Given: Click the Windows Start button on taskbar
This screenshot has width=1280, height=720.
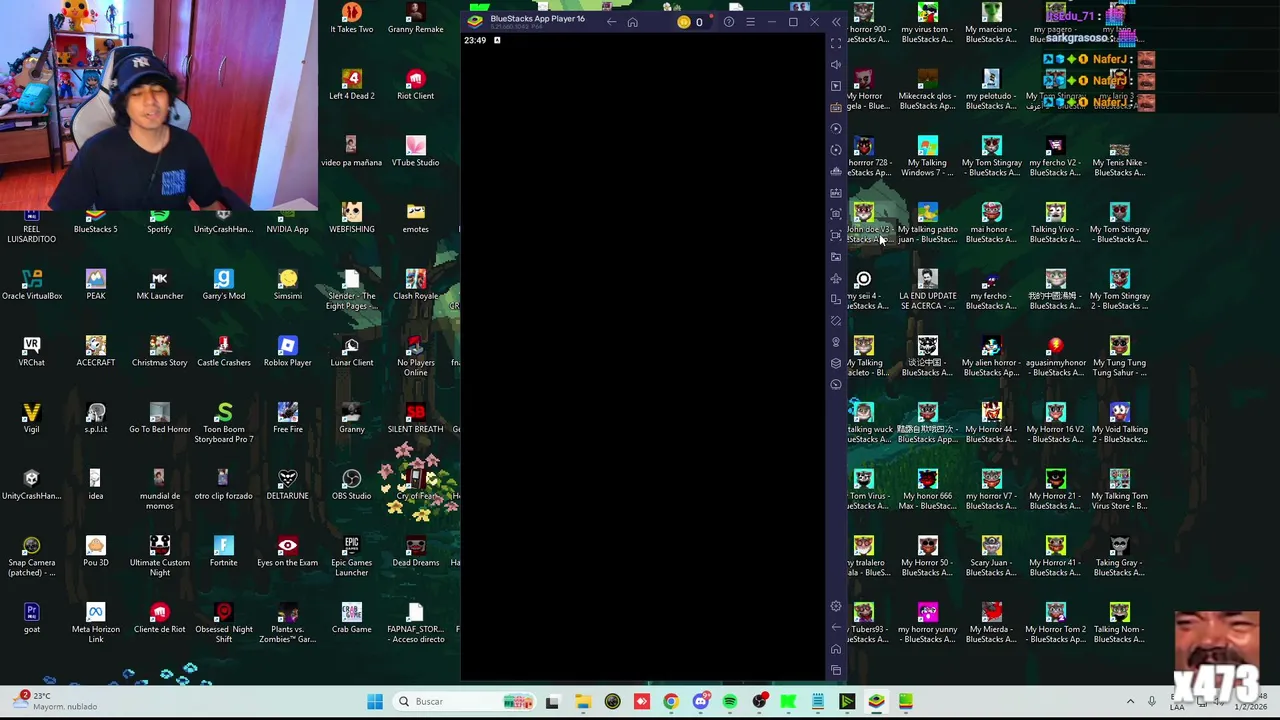Looking at the screenshot, I should 375,702.
